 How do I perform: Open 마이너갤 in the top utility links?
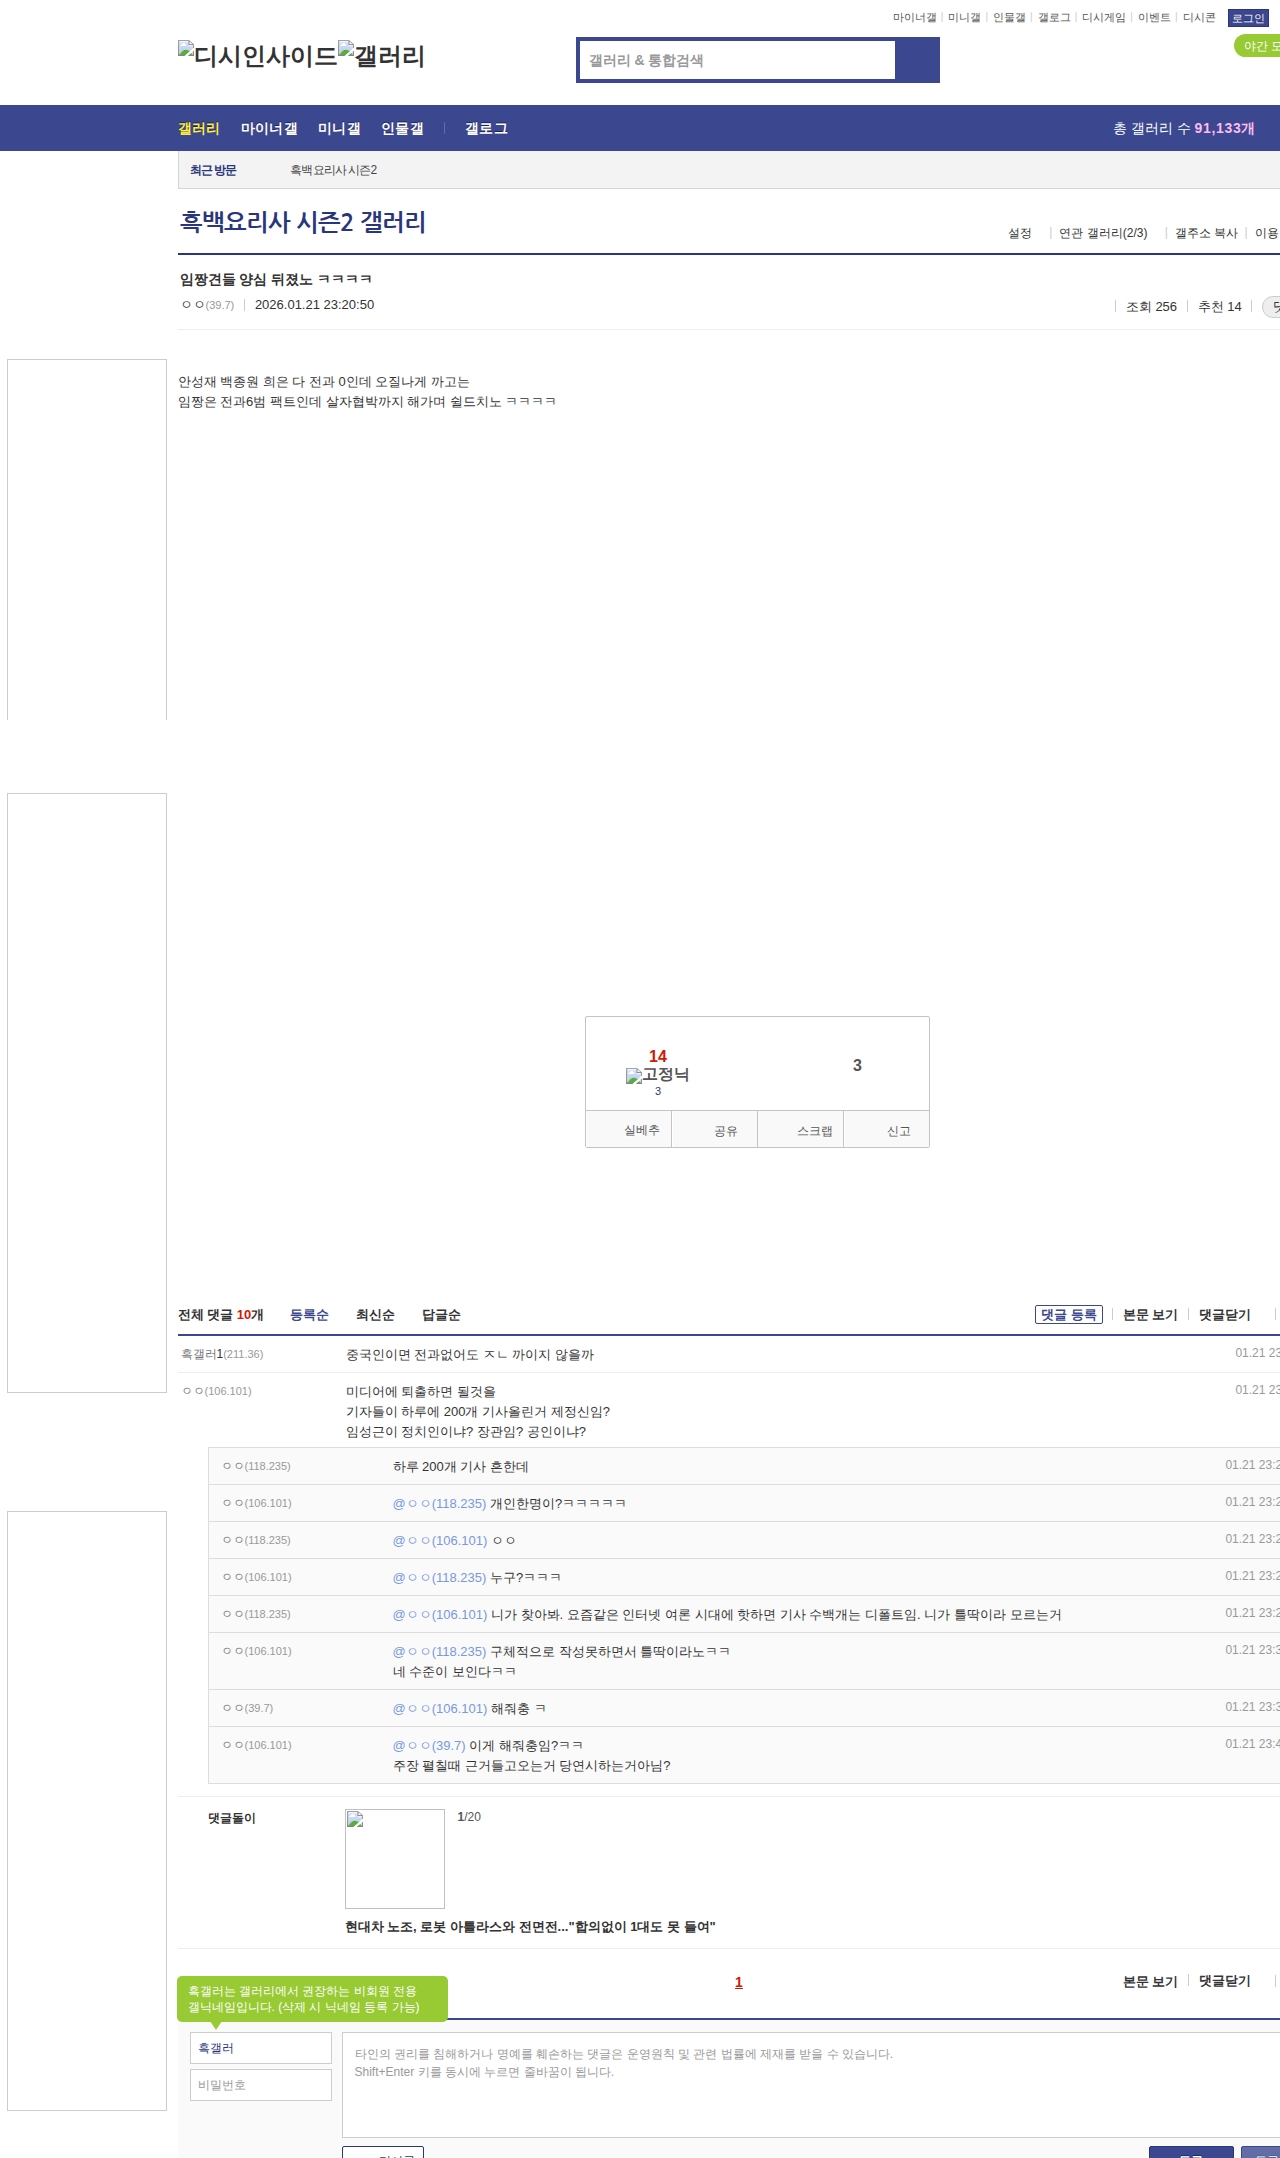pyautogui.click(x=914, y=18)
